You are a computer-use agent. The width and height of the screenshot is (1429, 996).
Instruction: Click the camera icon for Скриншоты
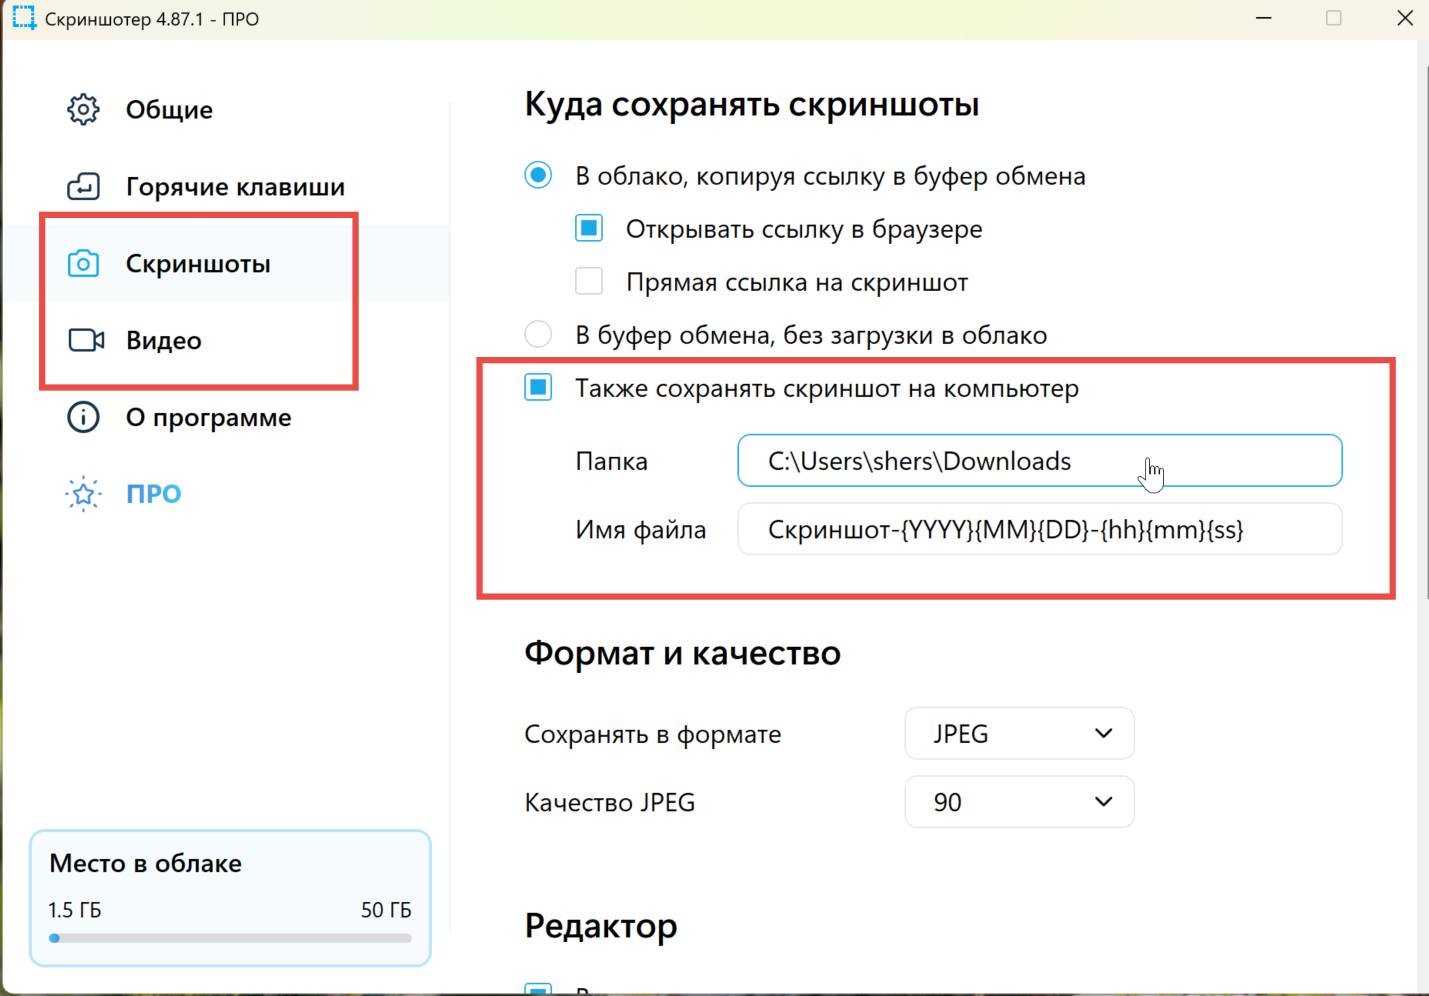click(x=83, y=264)
